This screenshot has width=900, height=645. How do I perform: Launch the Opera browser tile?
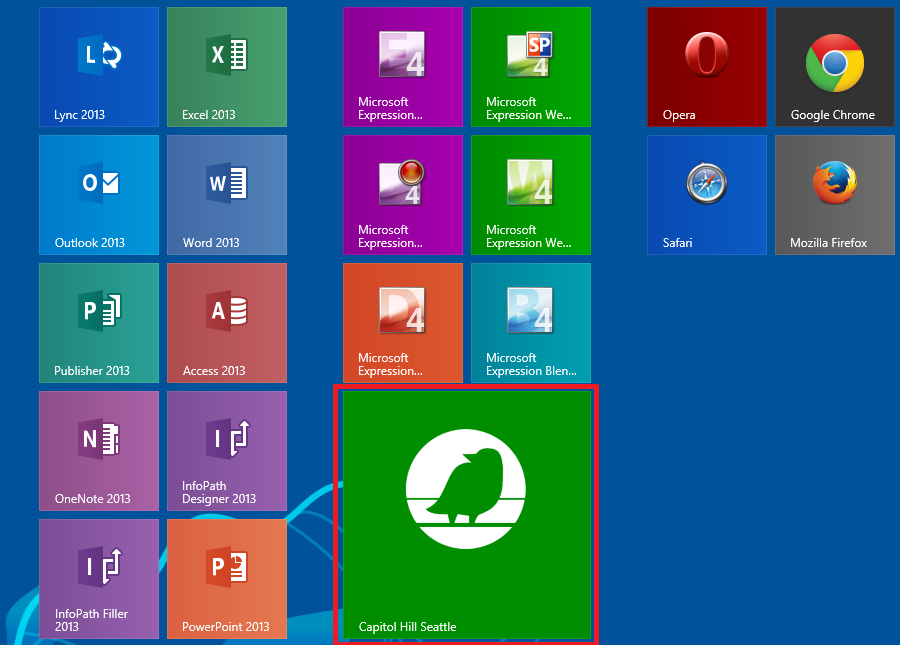point(707,67)
